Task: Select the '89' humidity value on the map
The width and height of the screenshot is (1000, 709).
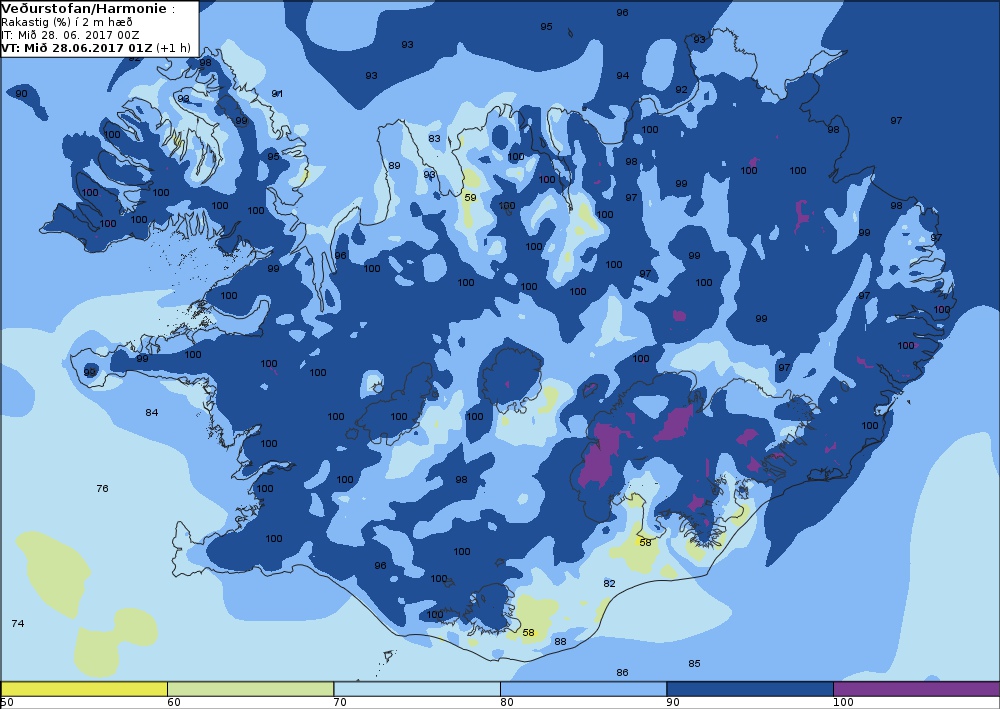Action: (x=394, y=166)
